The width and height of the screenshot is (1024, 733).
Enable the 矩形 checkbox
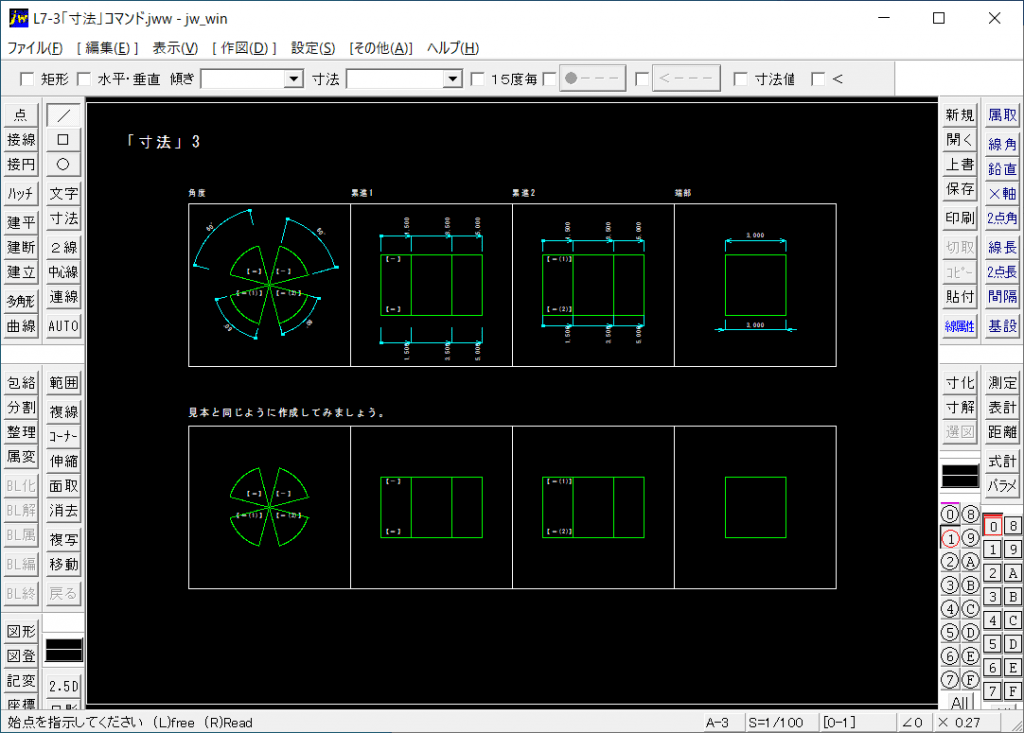(x=27, y=79)
